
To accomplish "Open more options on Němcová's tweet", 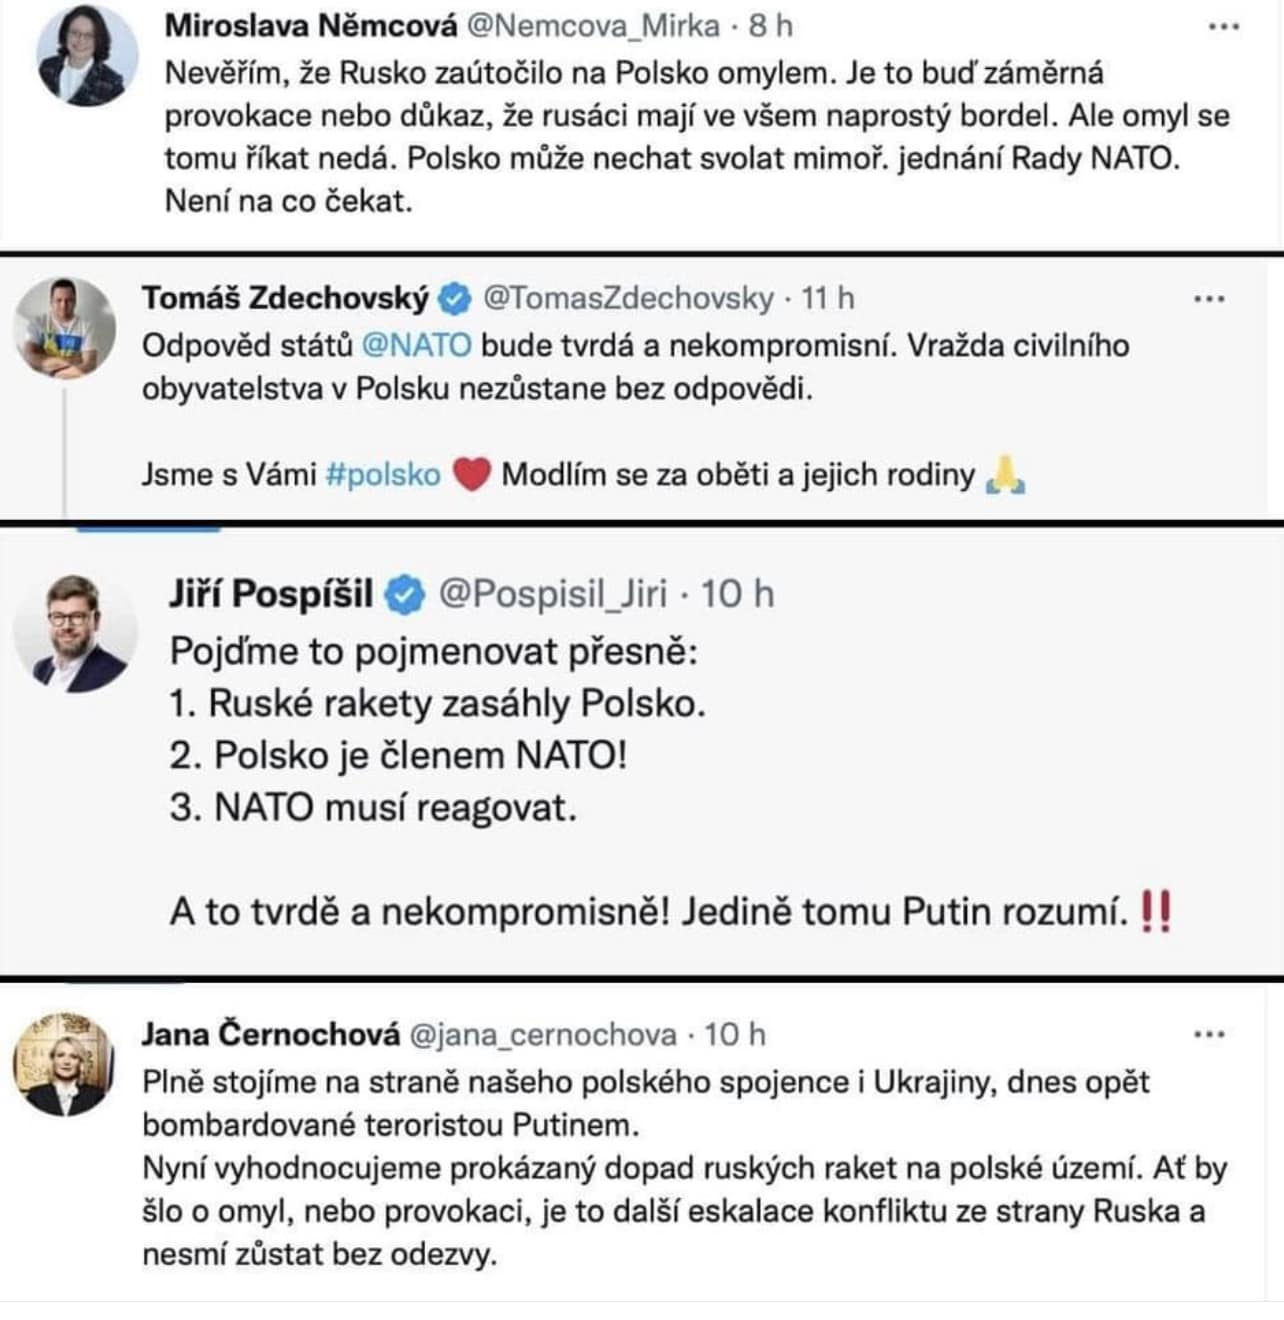I will 1224,27.
